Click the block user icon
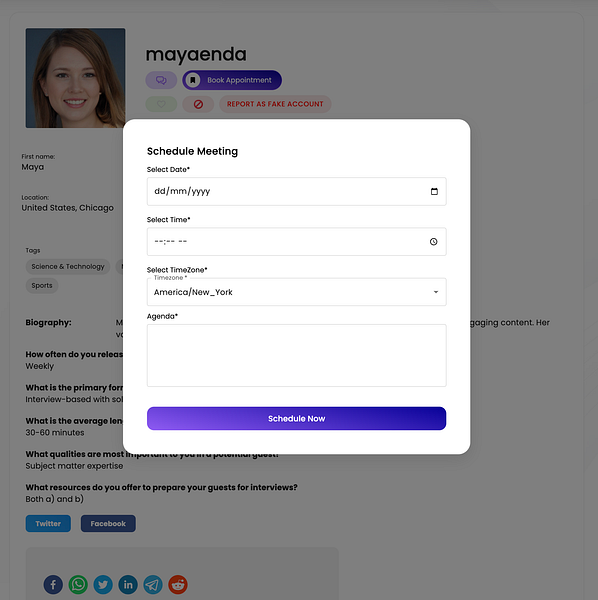Viewport: 598px width, 600px height. [198, 104]
